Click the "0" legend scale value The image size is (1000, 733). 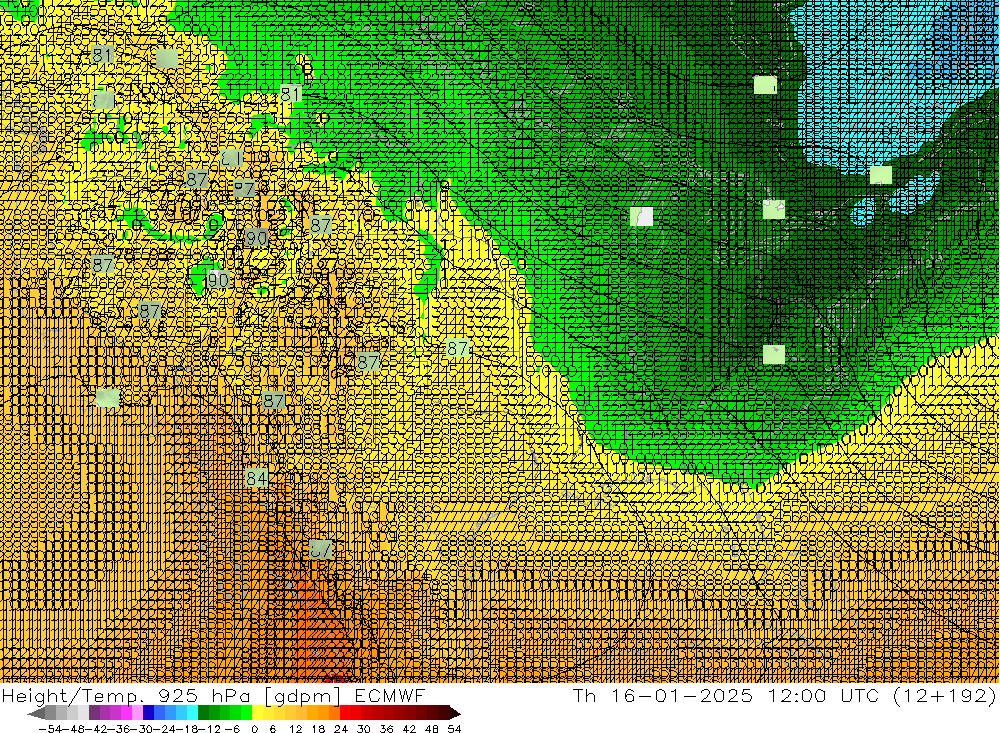pyautogui.click(x=254, y=729)
